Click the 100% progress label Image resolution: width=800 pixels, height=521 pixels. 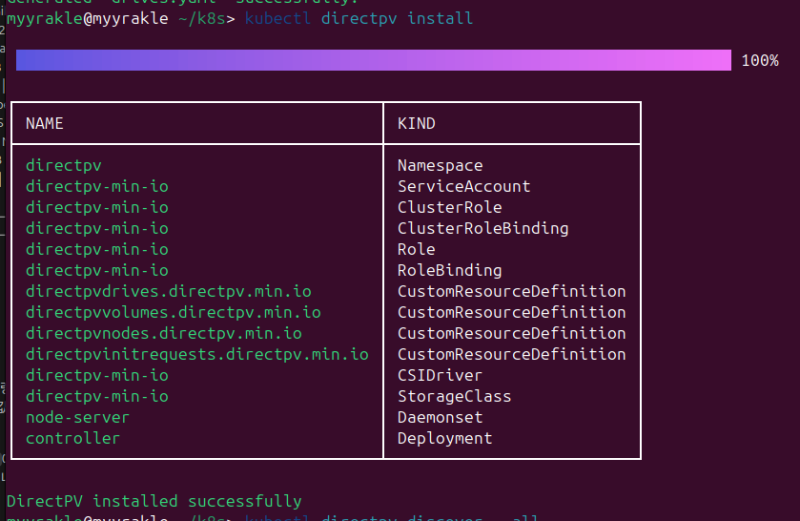point(759,61)
